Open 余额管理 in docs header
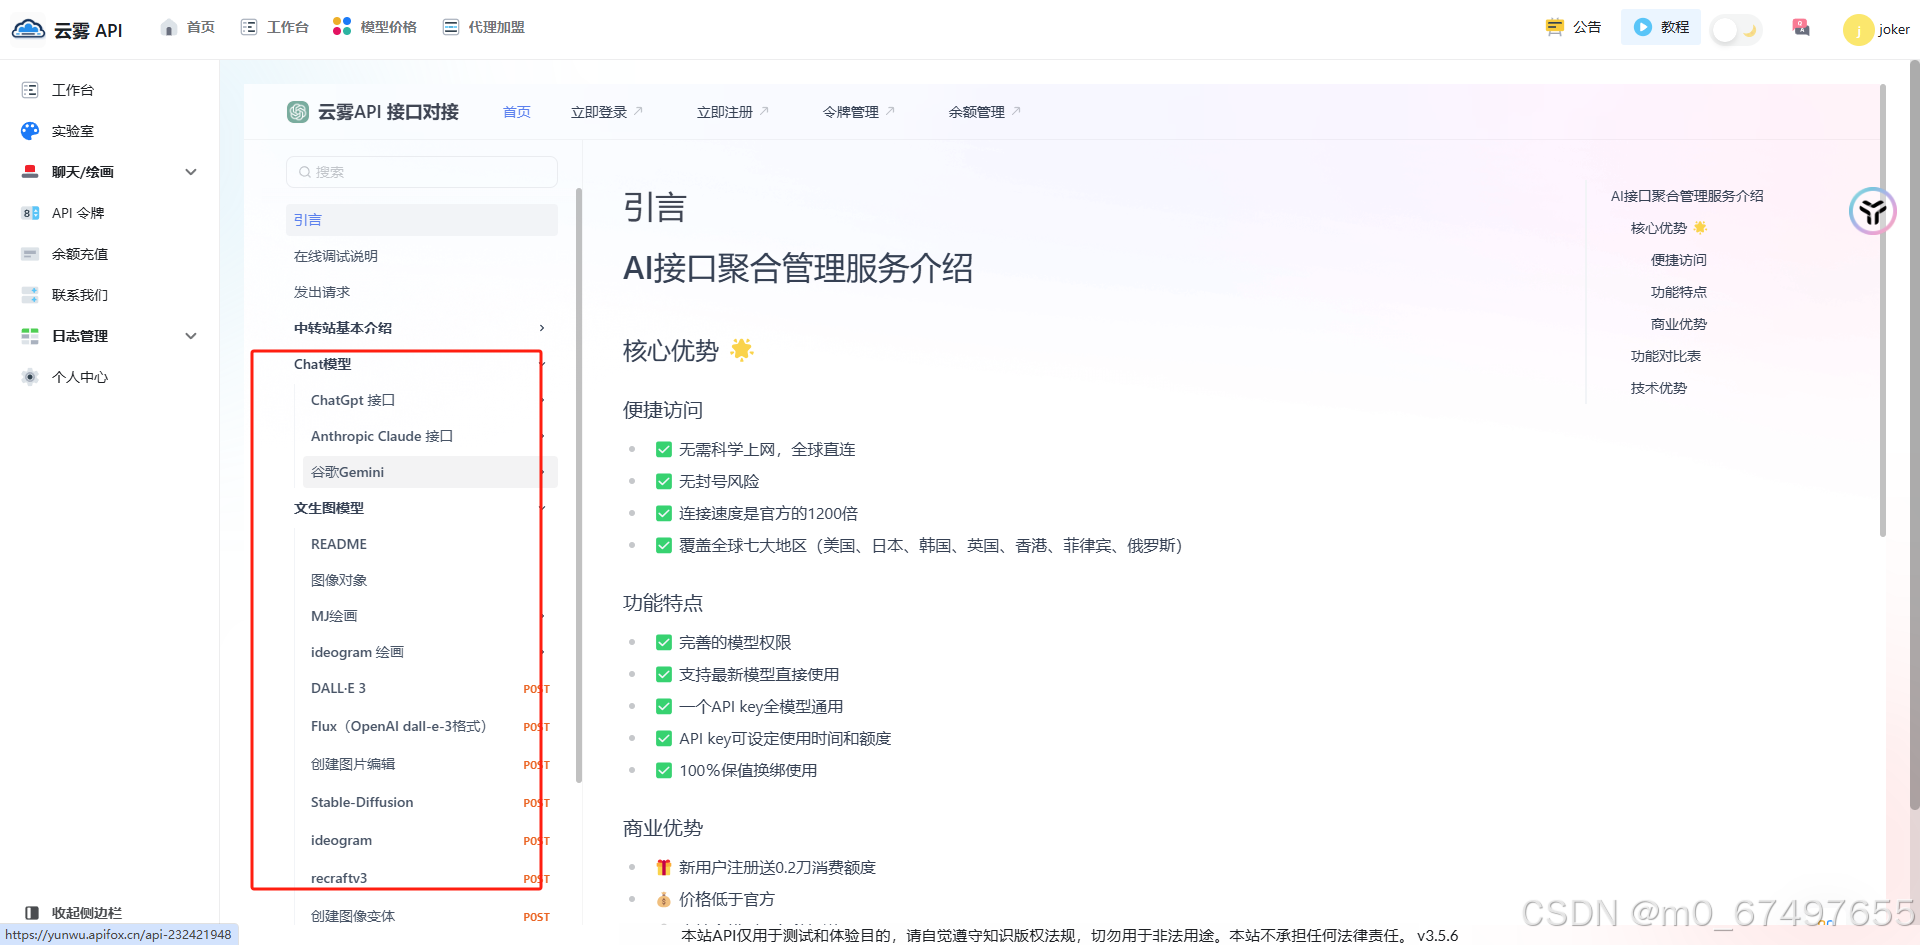1920x945 pixels. (984, 112)
